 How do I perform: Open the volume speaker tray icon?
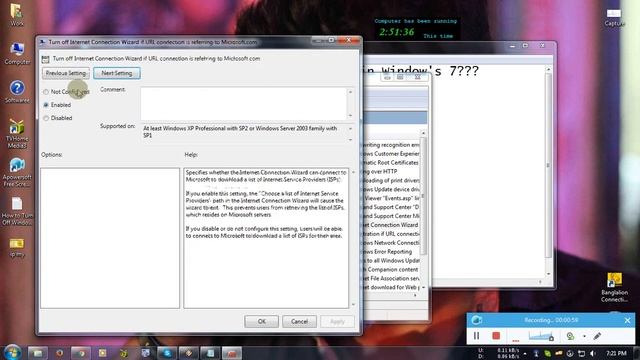(593, 353)
